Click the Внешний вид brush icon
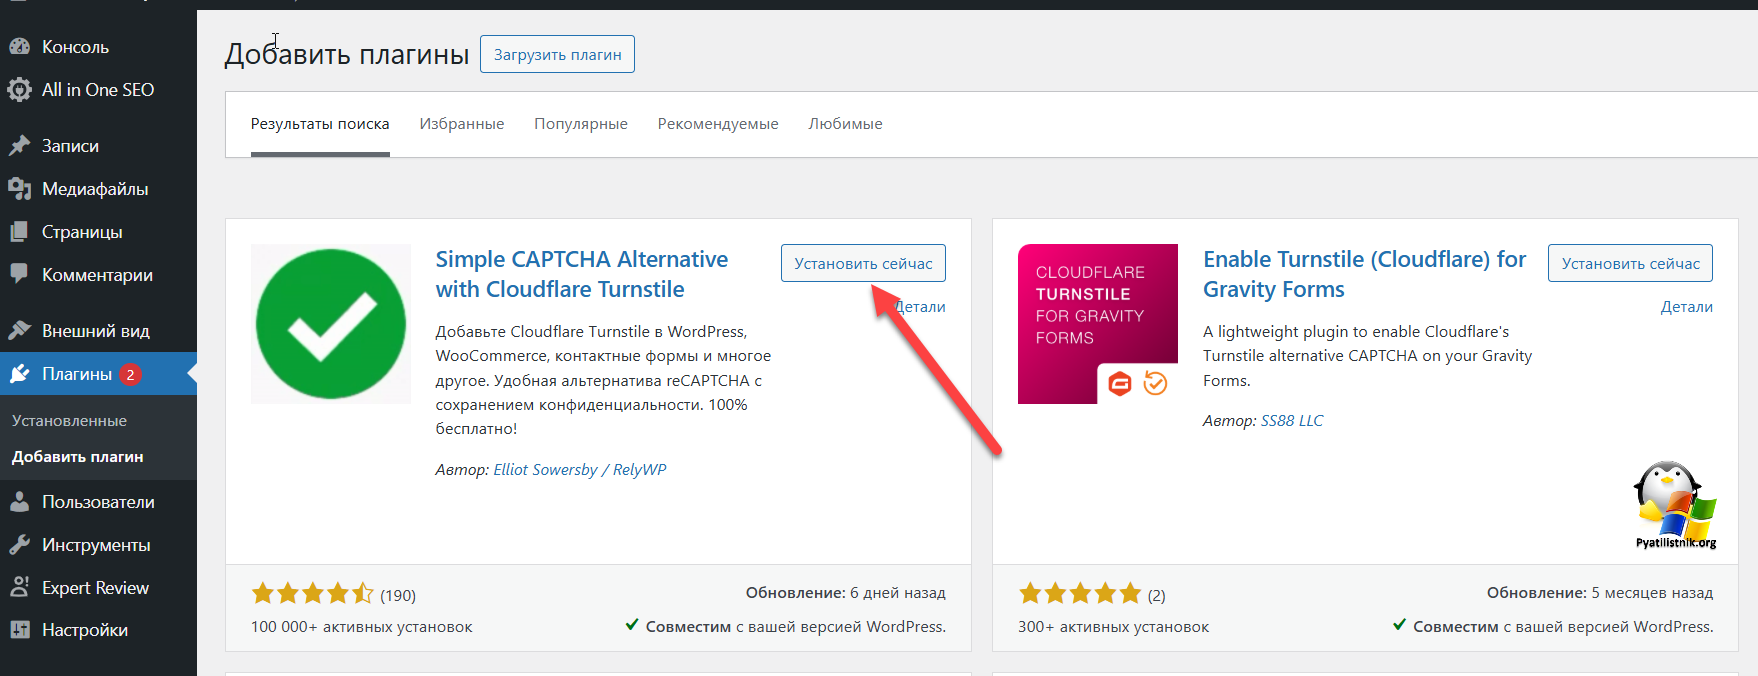Image resolution: width=1758 pixels, height=676 pixels. (x=19, y=330)
